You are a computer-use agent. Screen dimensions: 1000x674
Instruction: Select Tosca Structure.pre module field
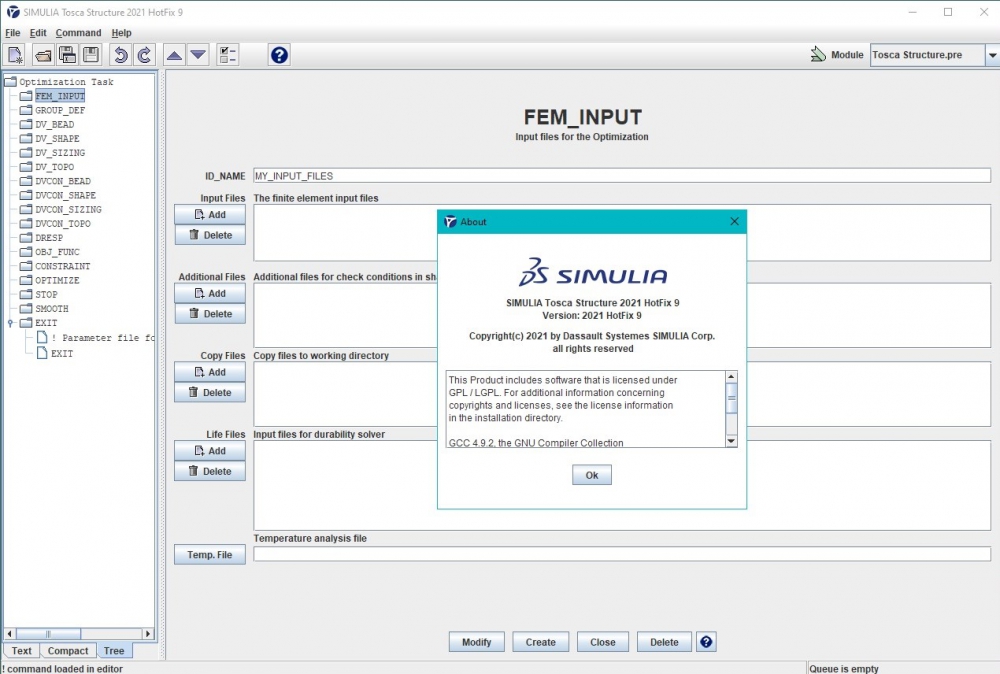pyautogui.click(x=927, y=55)
